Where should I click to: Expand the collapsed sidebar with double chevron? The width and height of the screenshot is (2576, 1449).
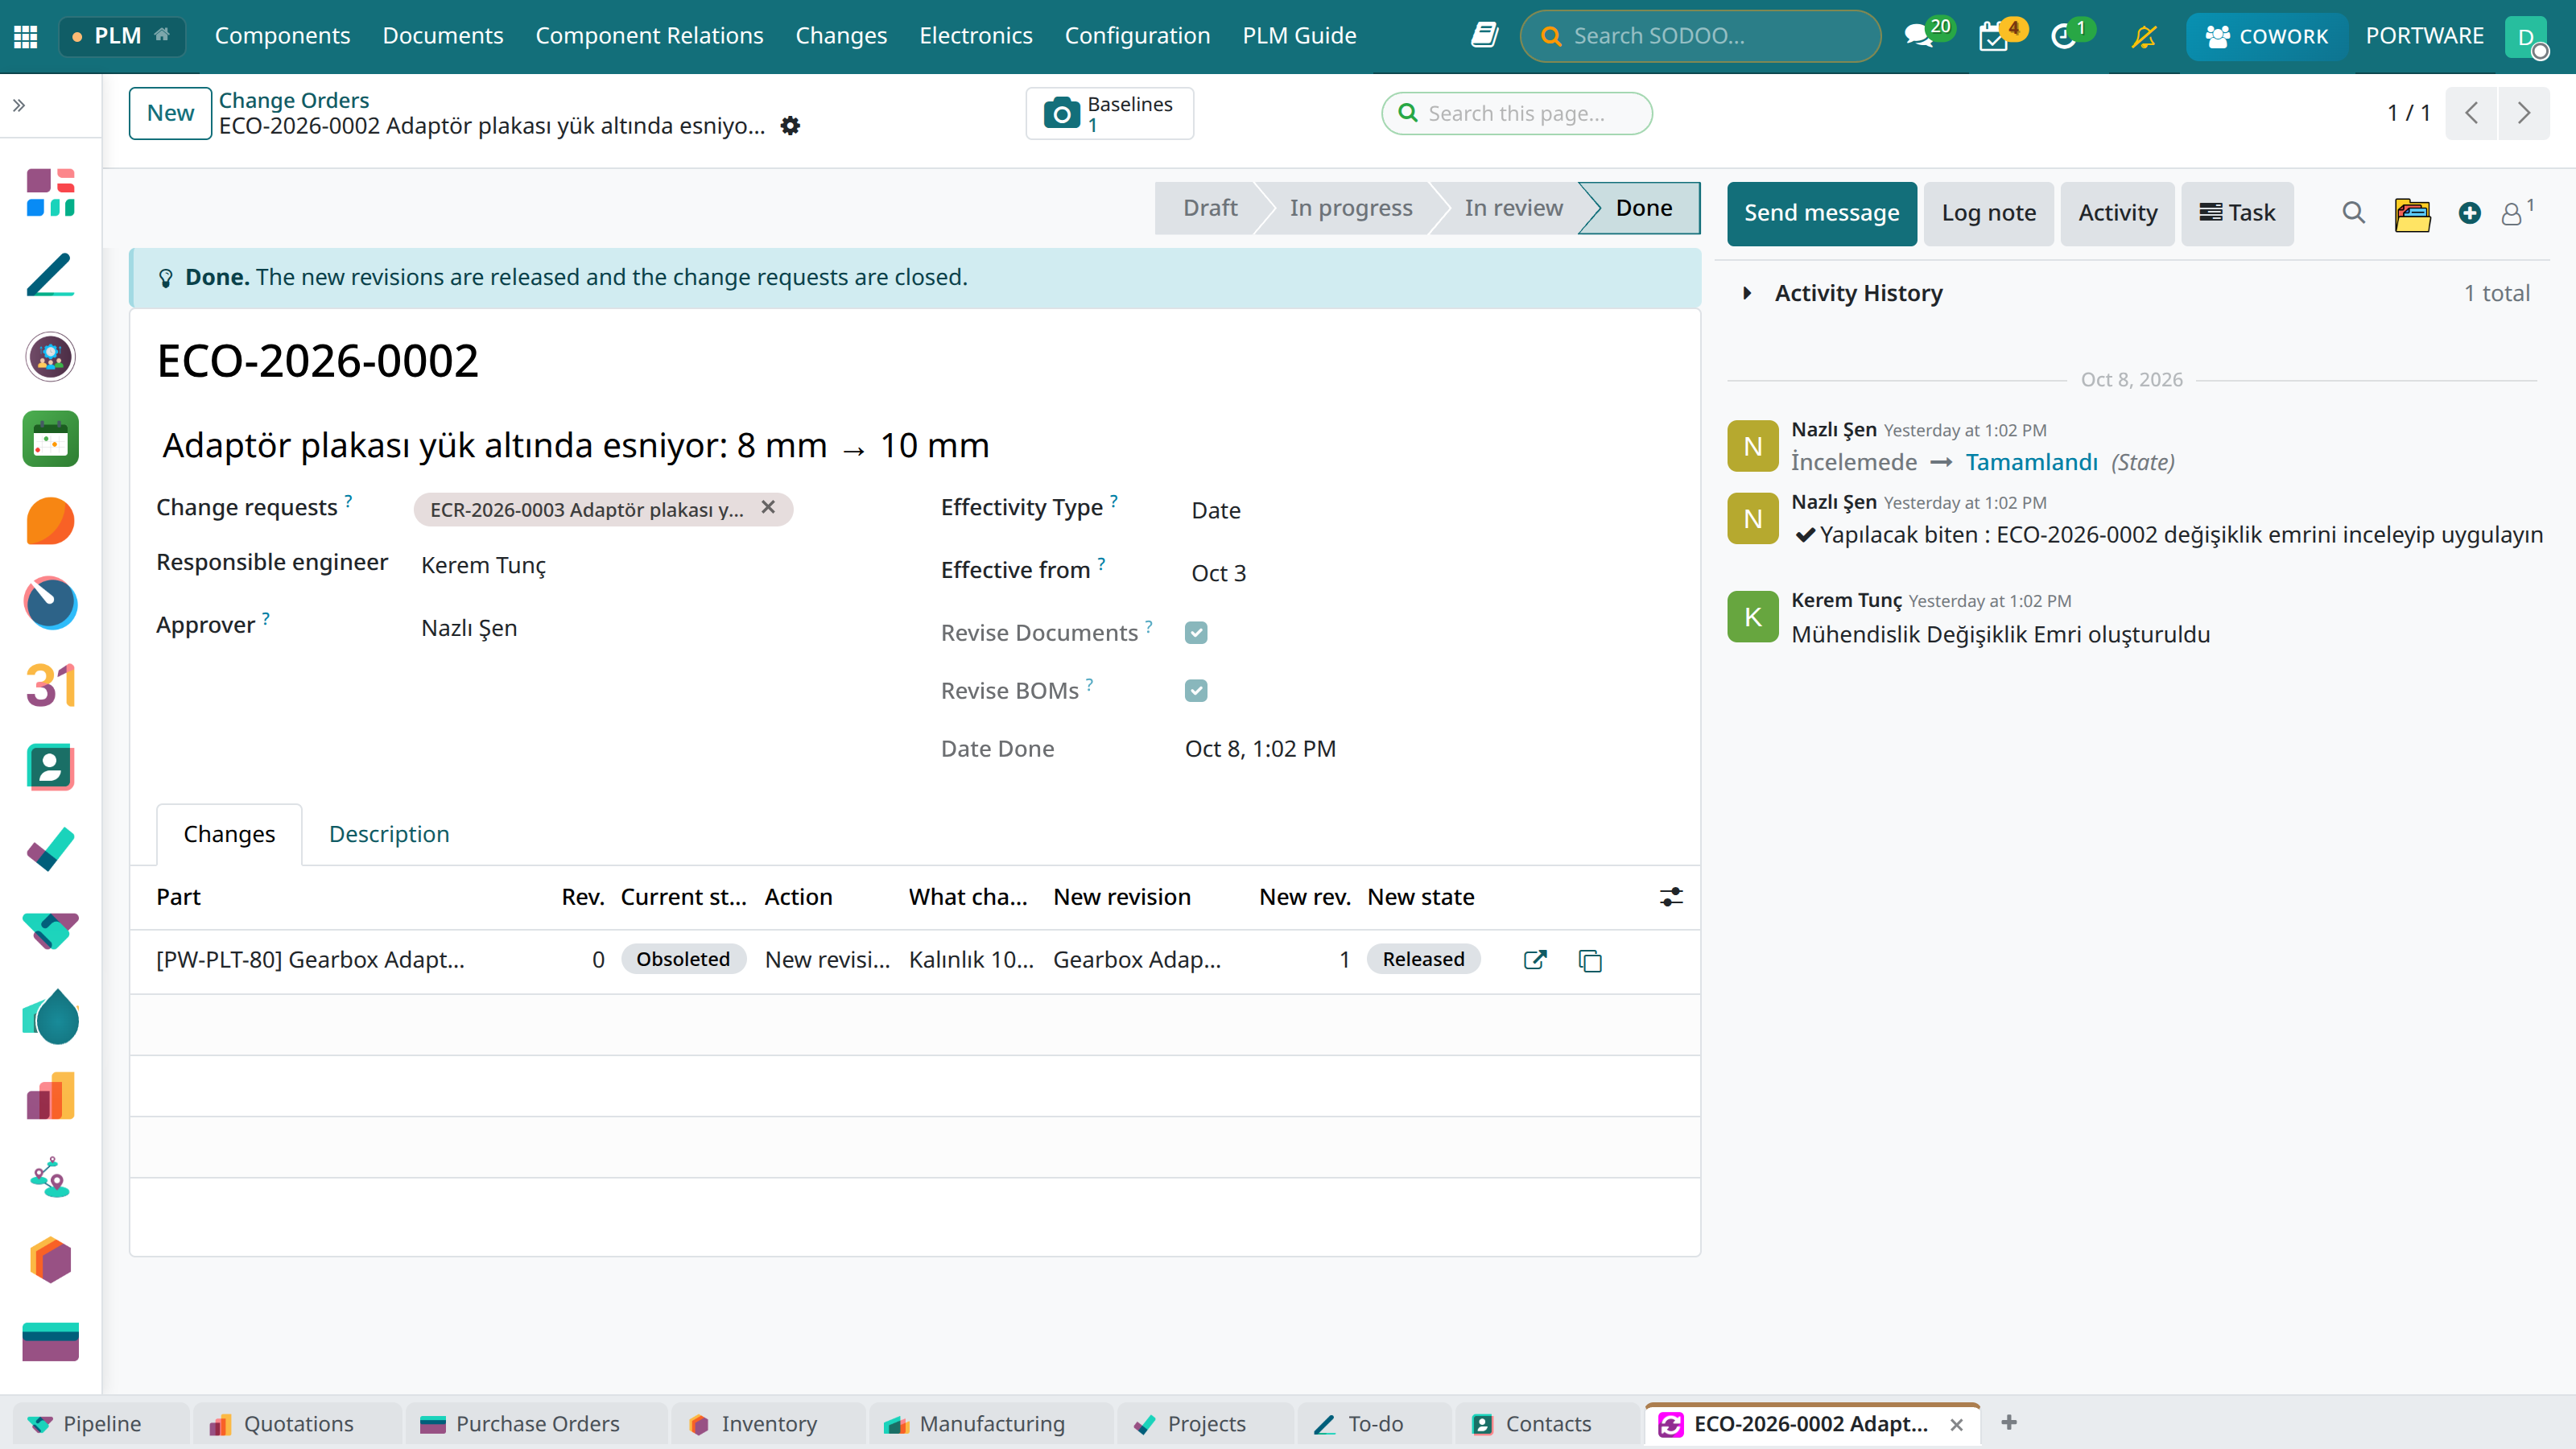pyautogui.click(x=19, y=105)
